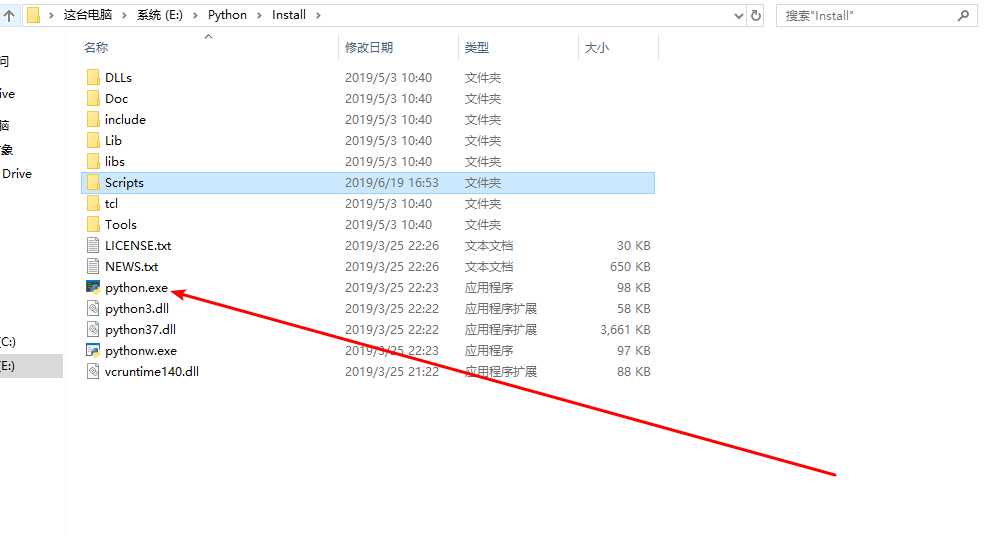Click the python.exe application icon

tap(93, 287)
